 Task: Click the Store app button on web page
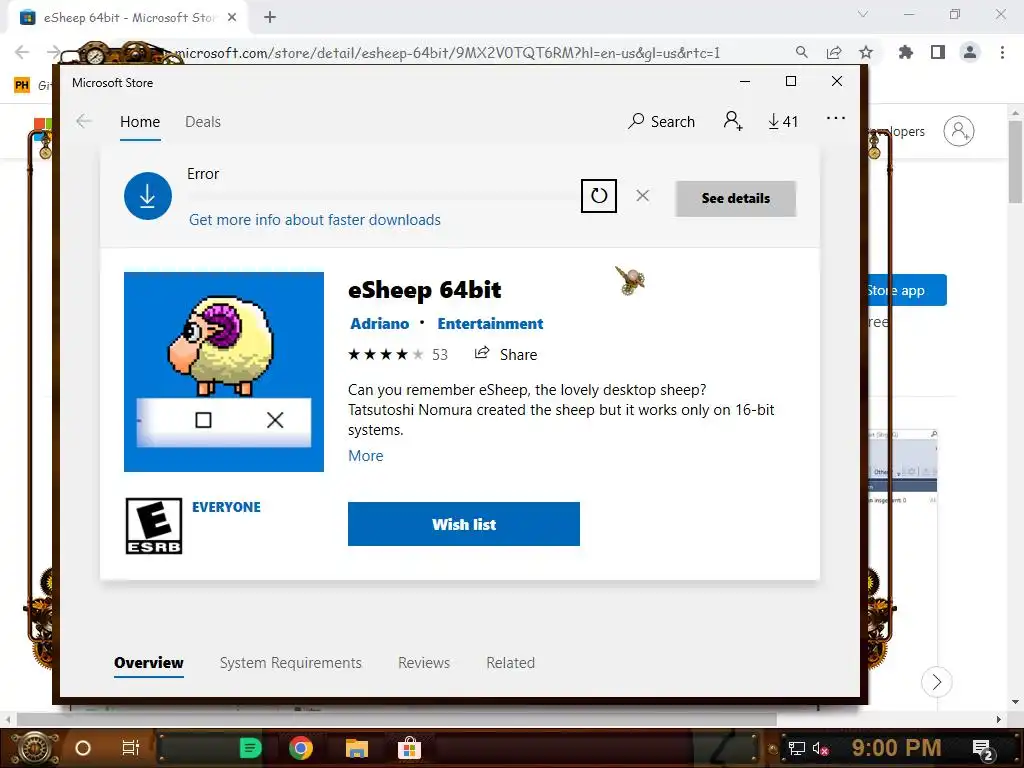(x=906, y=290)
